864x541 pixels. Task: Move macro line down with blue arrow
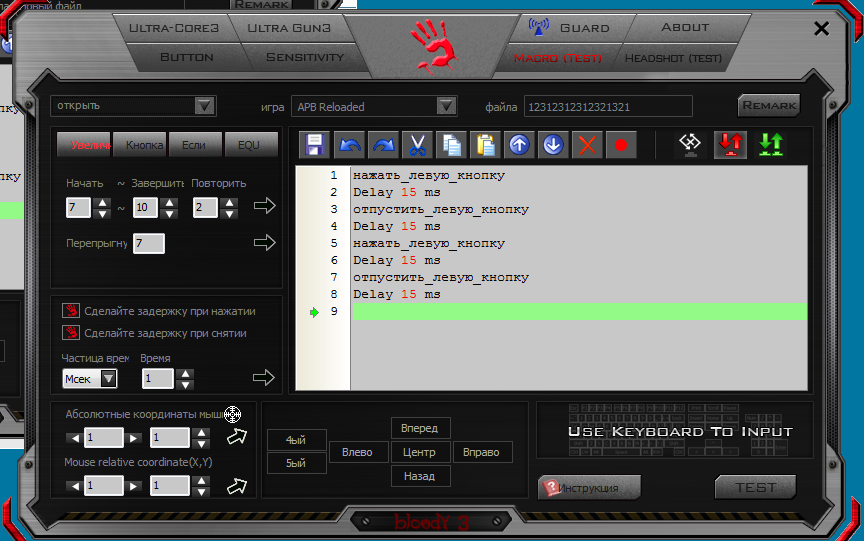click(x=553, y=145)
